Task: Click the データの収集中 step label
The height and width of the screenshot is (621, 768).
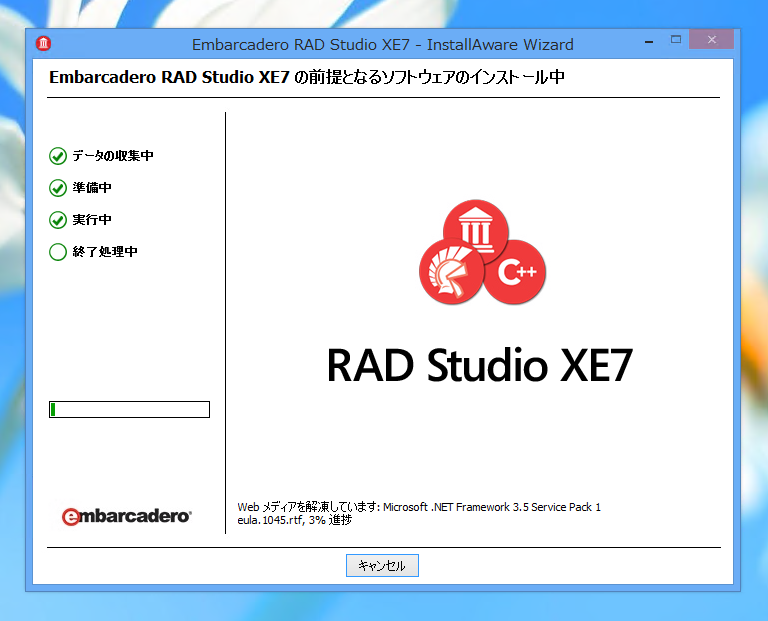Action: 113,156
